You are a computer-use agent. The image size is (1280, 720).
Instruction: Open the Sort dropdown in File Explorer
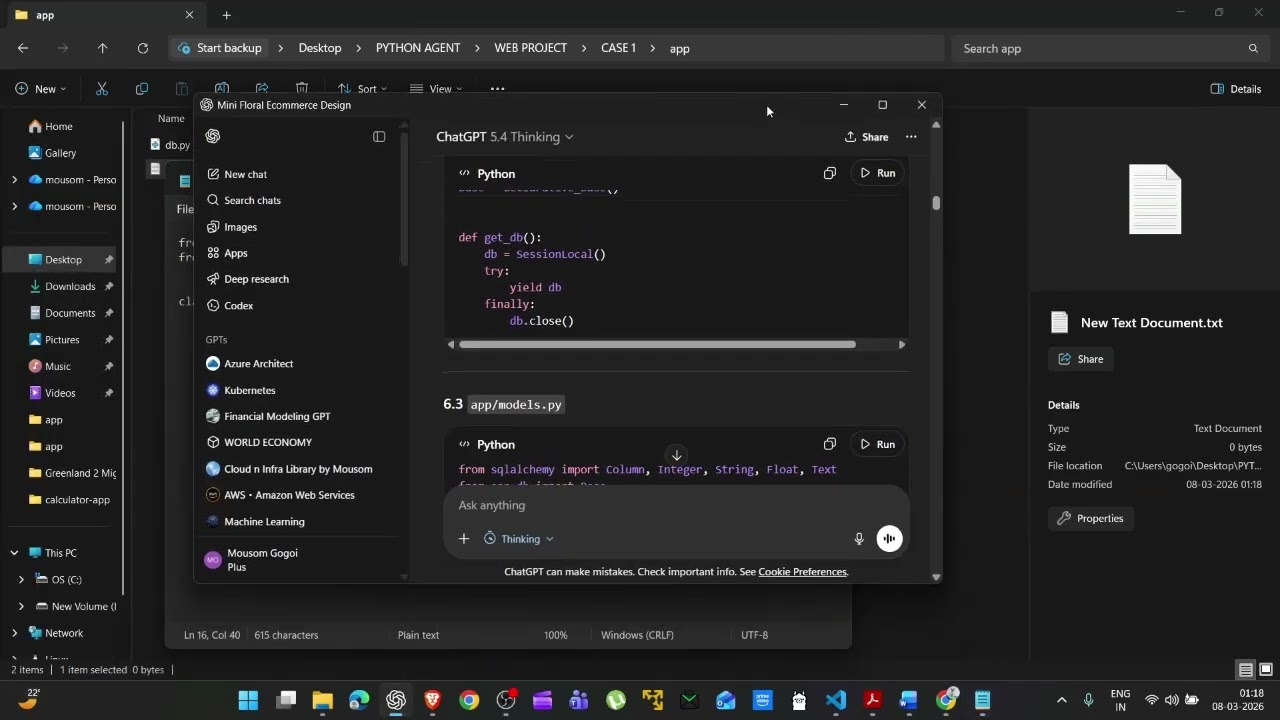click(x=362, y=89)
